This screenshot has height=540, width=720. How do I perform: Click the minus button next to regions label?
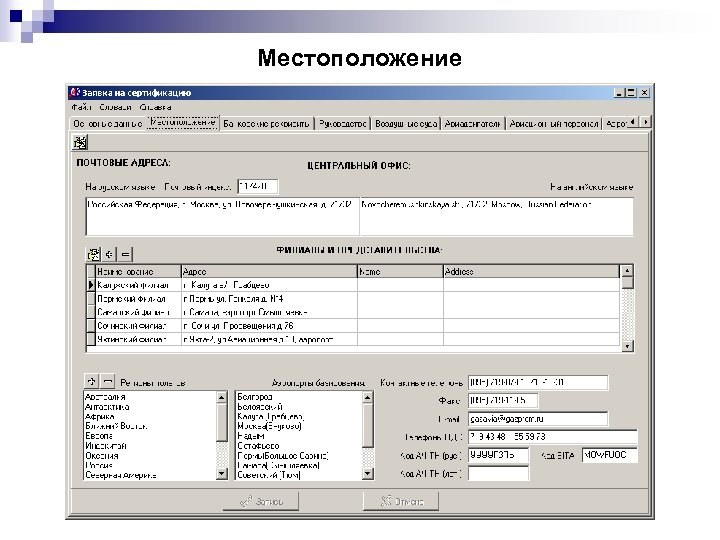[x=108, y=381]
